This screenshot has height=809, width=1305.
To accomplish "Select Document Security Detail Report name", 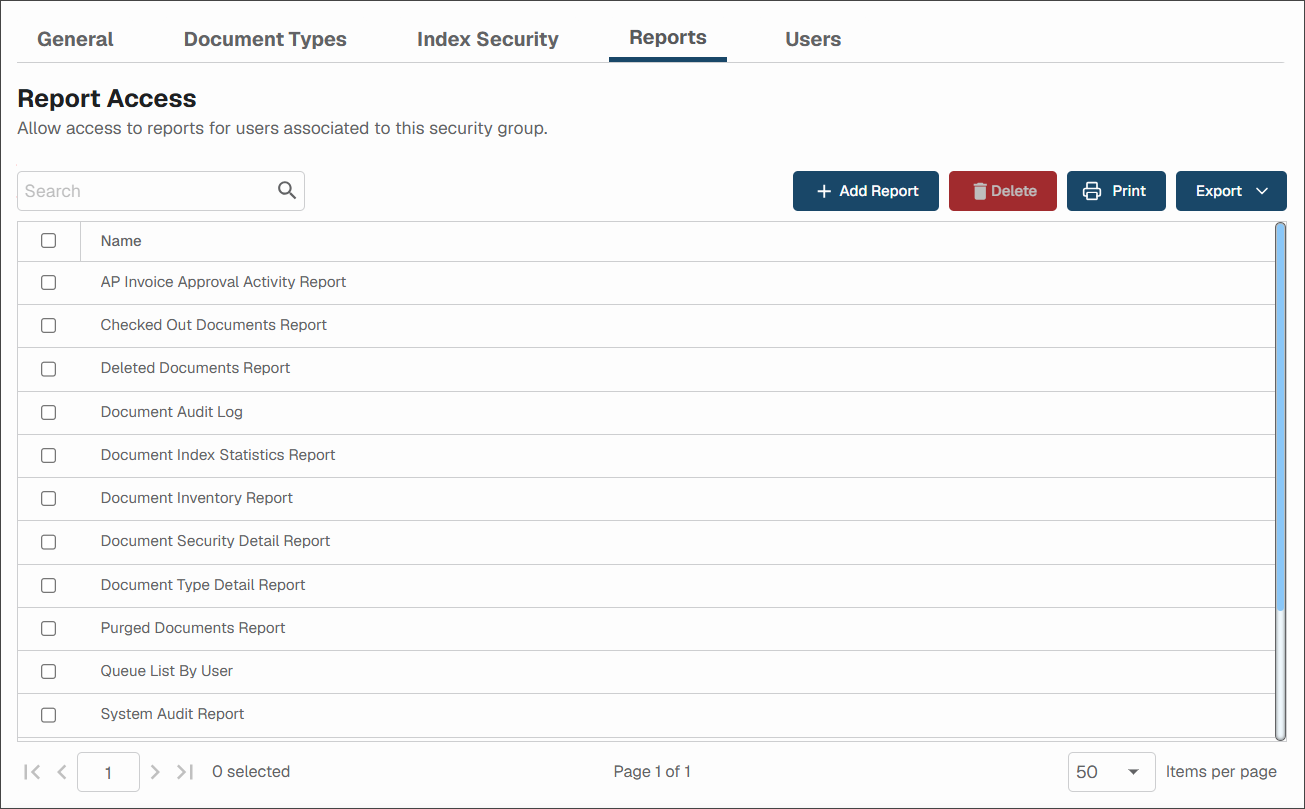I will 215,541.
